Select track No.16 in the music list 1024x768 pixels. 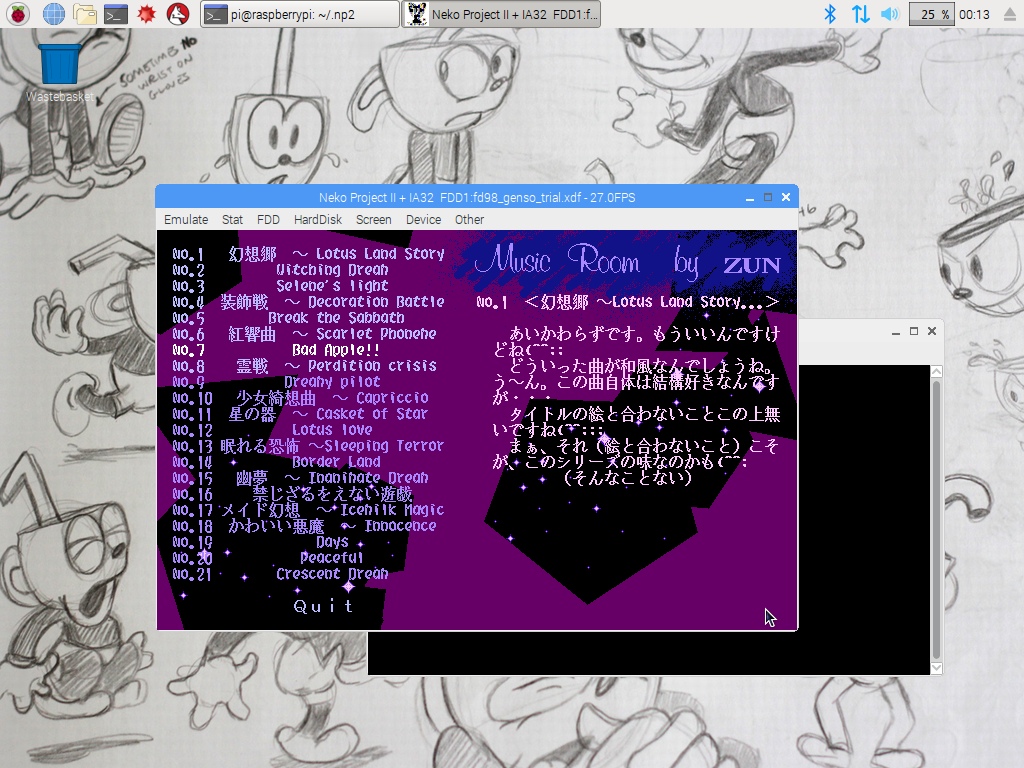tap(293, 494)
